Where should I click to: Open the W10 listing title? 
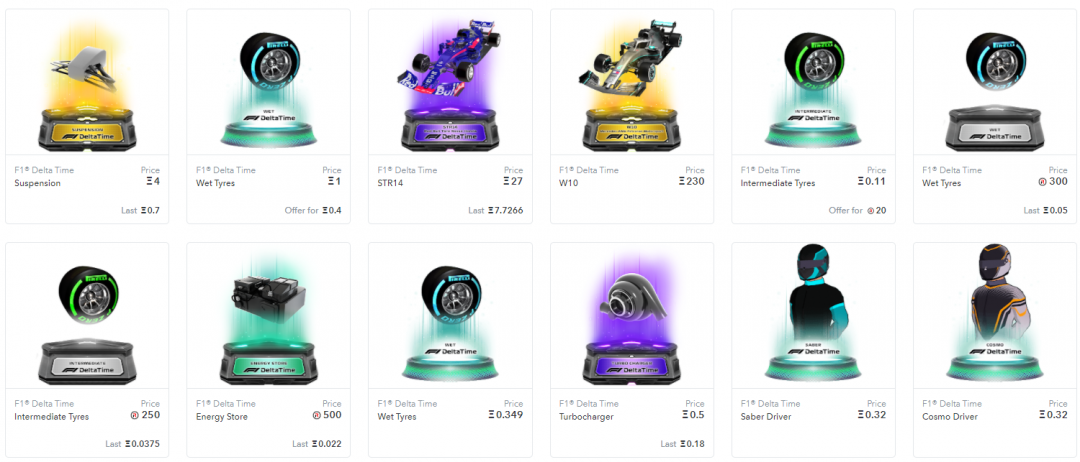[x=568, y=183]
